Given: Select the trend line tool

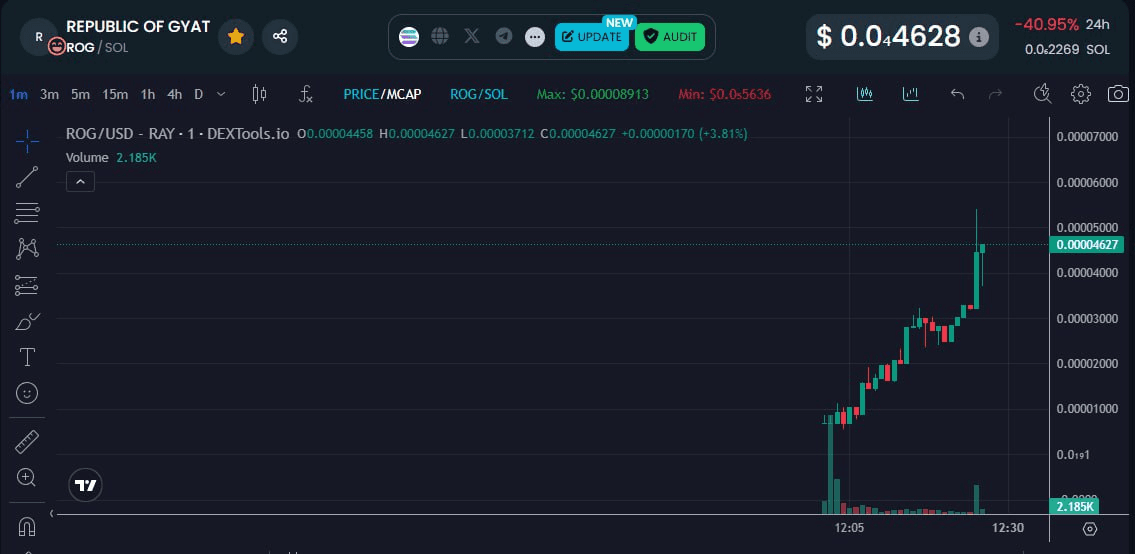Looking at the screenshot, I should coord(27,177).
